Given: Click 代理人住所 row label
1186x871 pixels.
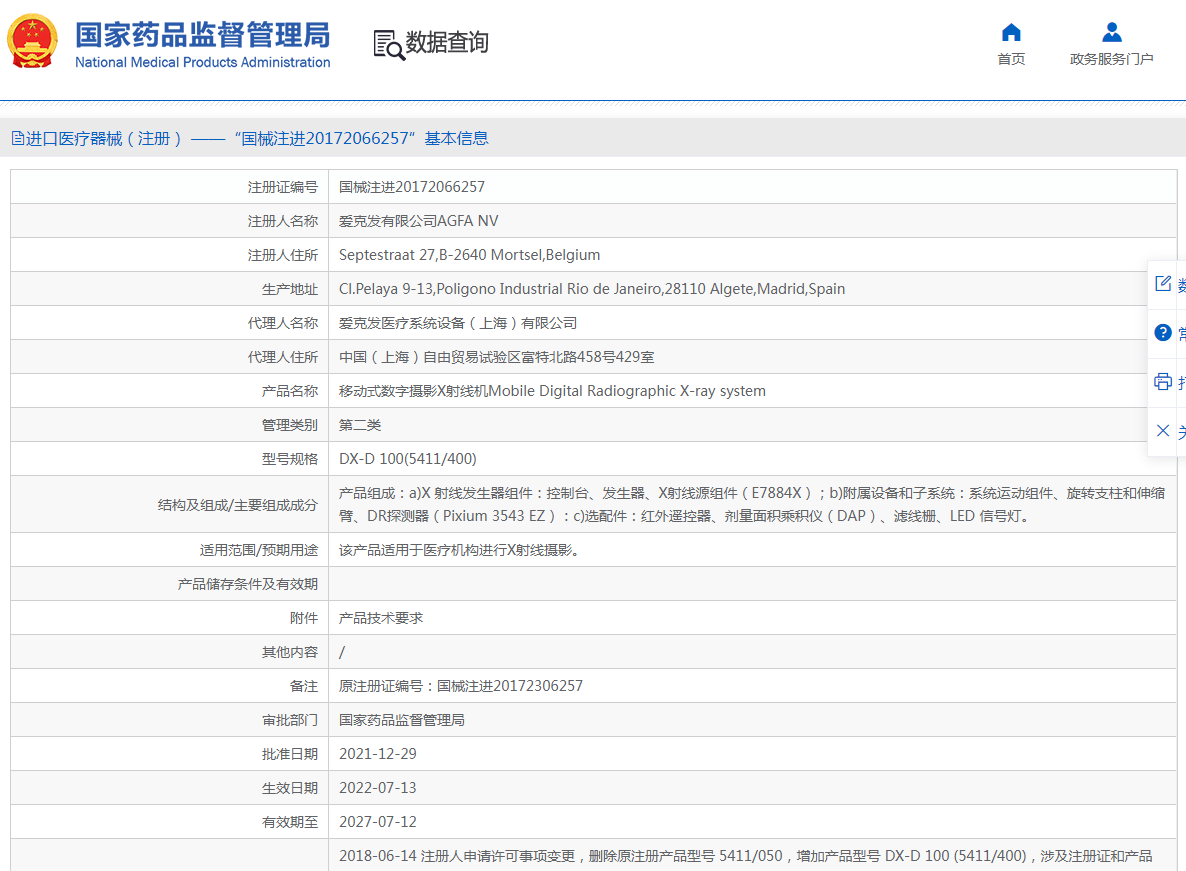Looking at the screenshot, I should pyautogui.click(x=283, y=357).
